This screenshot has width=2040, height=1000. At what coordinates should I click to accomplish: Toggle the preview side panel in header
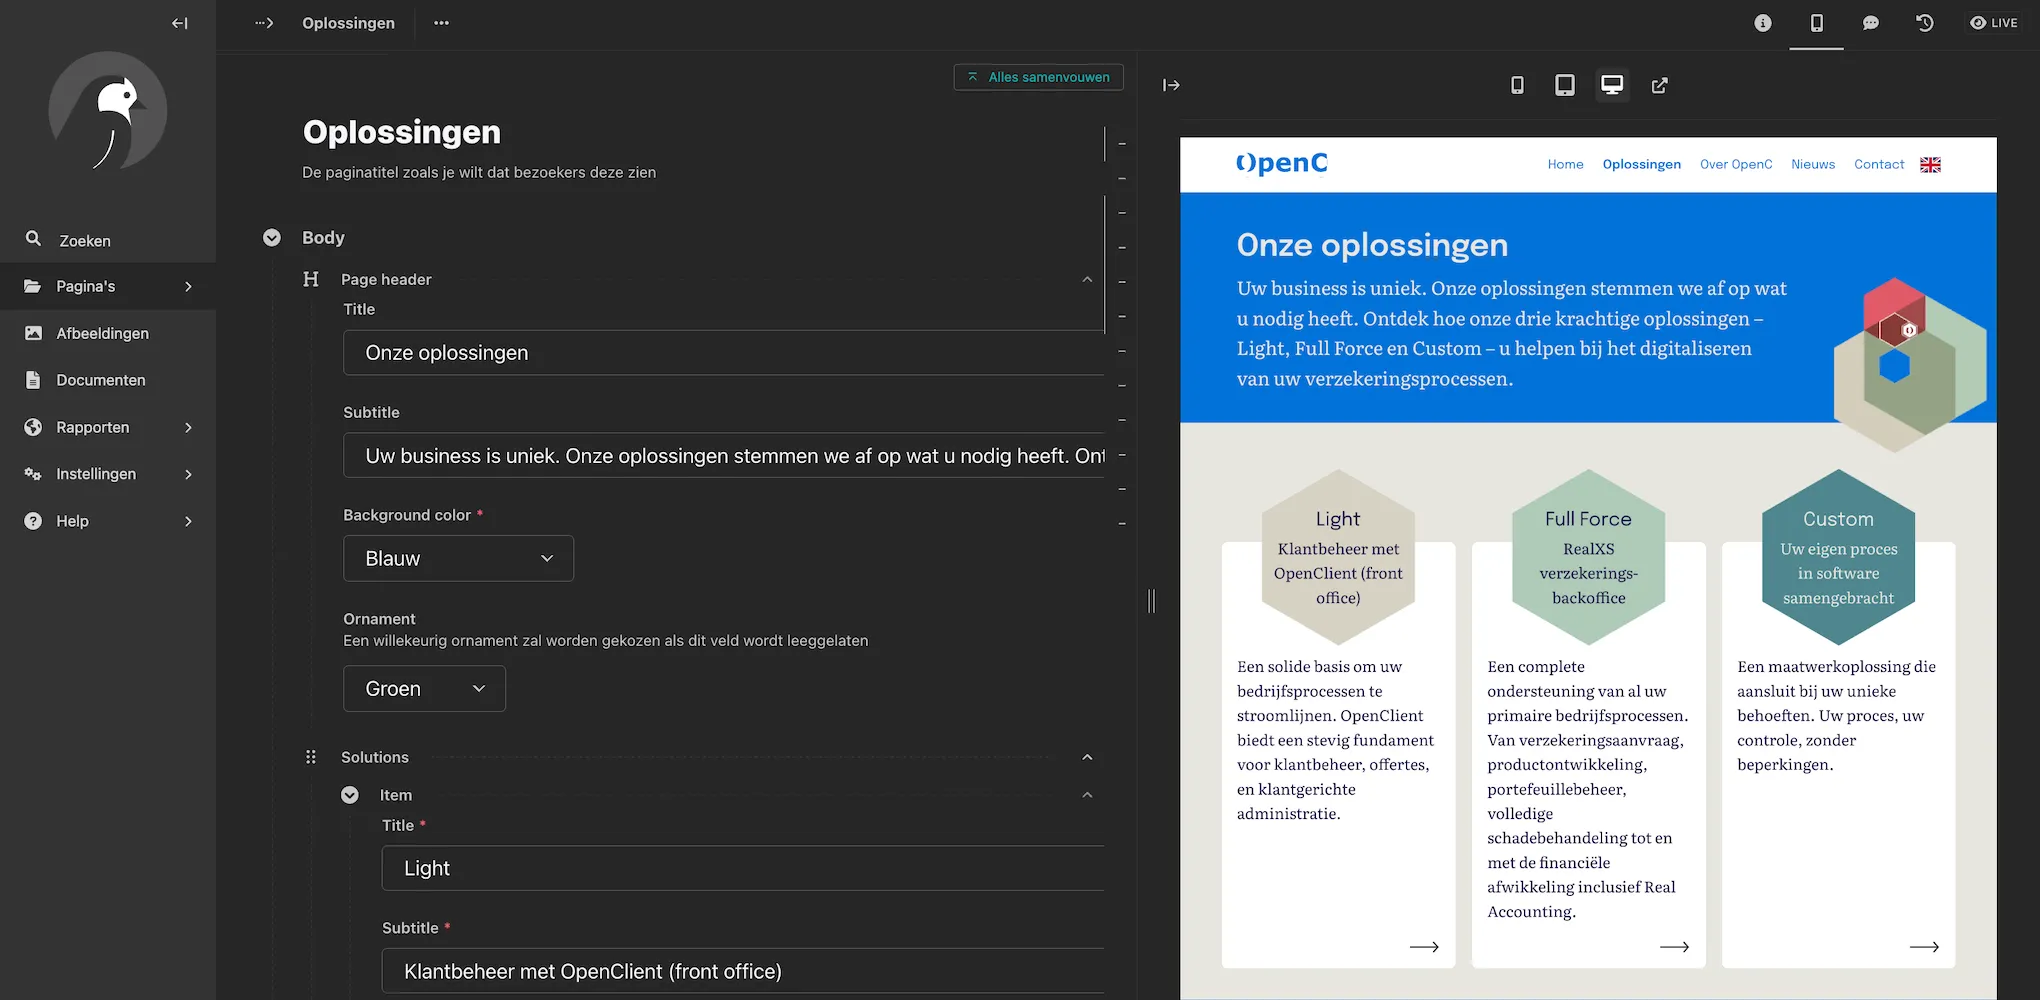point(1817,23)
